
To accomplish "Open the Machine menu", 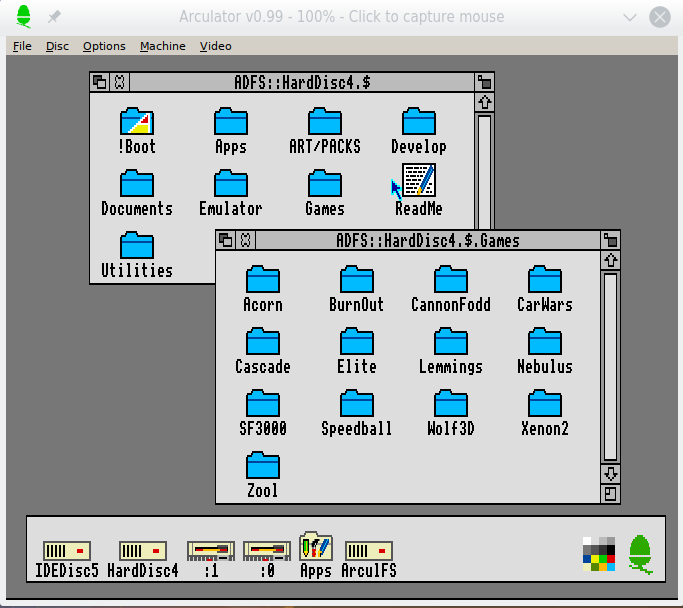I will pos(162,46).
